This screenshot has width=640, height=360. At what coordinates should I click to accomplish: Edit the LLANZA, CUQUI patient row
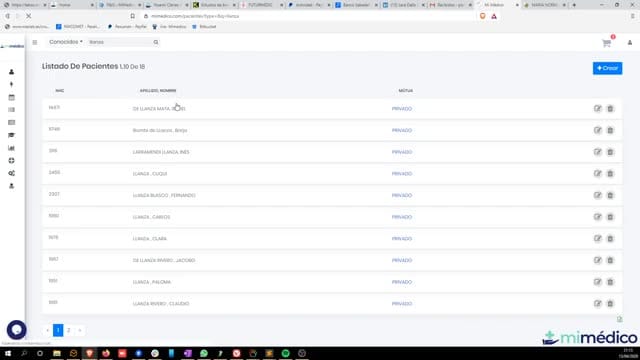[598, 173]
